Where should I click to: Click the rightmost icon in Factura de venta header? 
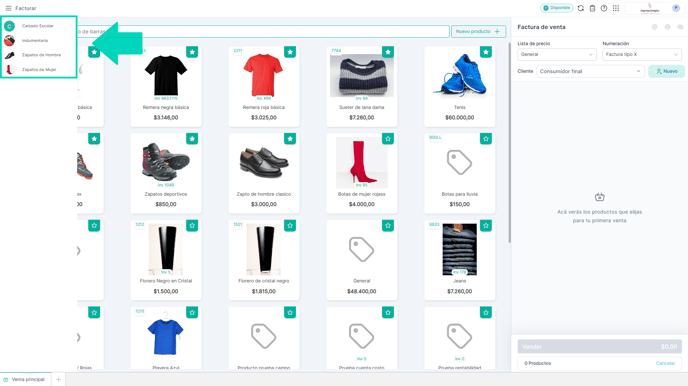(x=681, y=27)
